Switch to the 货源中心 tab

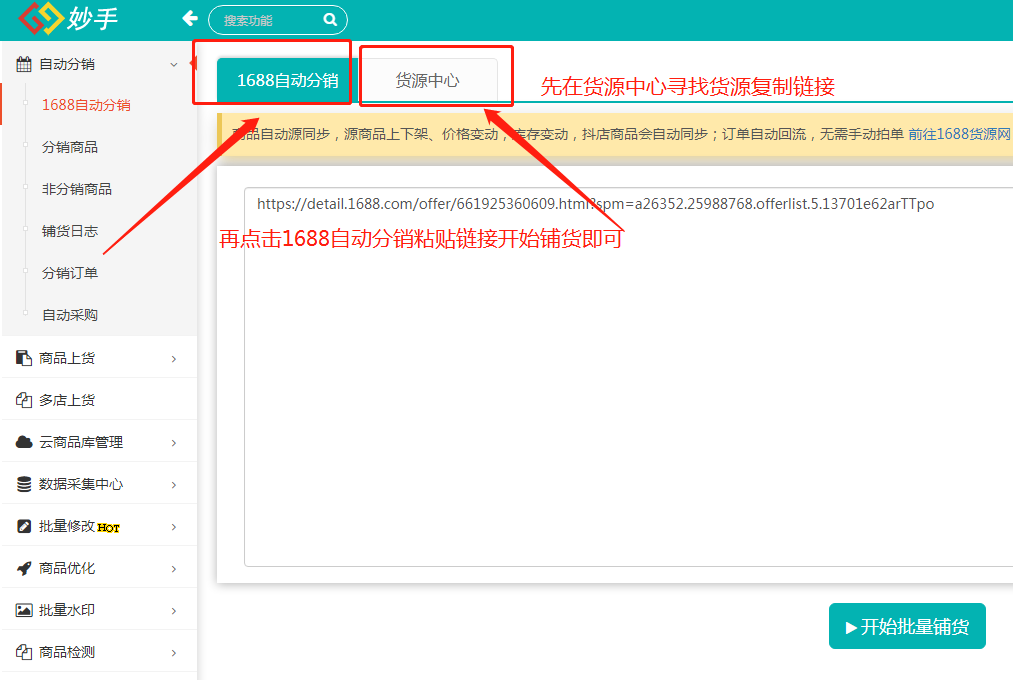[x=428, y=80]
